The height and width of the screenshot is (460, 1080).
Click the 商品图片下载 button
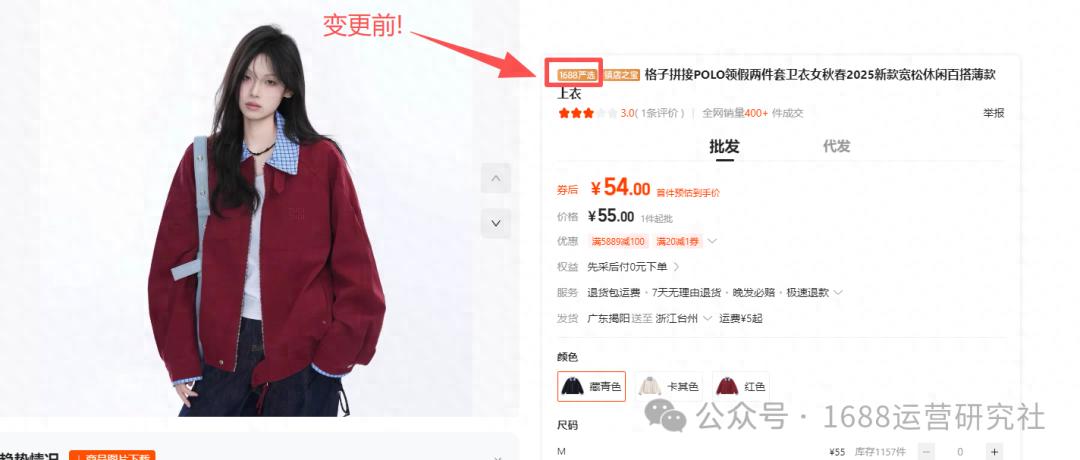pos(112,456)
